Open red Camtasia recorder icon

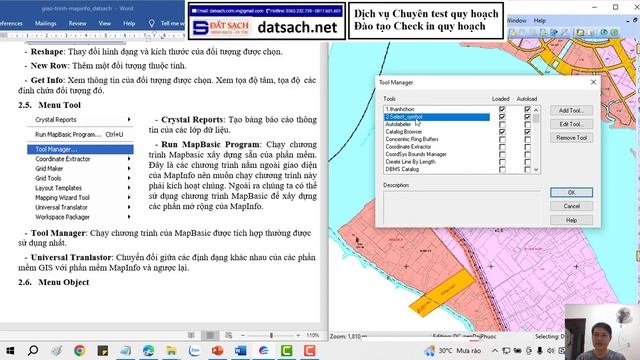tap(309, 350)
